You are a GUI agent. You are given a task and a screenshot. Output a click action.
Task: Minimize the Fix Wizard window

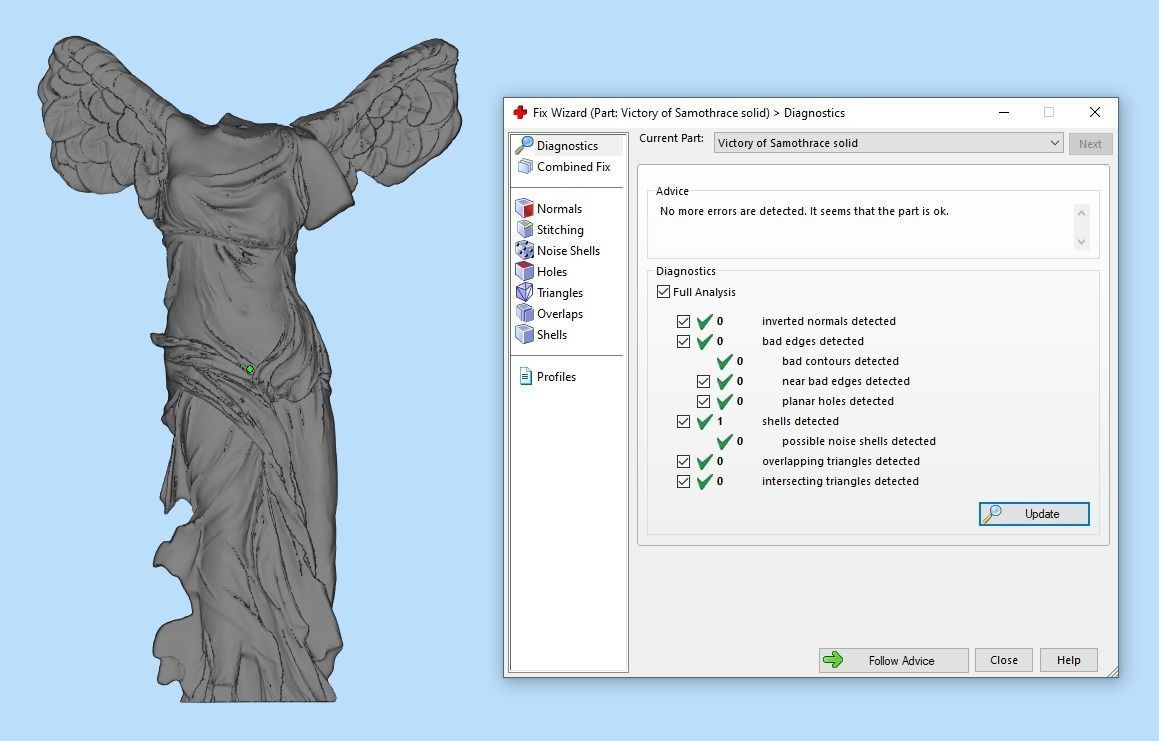pyautogui.click(x=1004, y=112)
